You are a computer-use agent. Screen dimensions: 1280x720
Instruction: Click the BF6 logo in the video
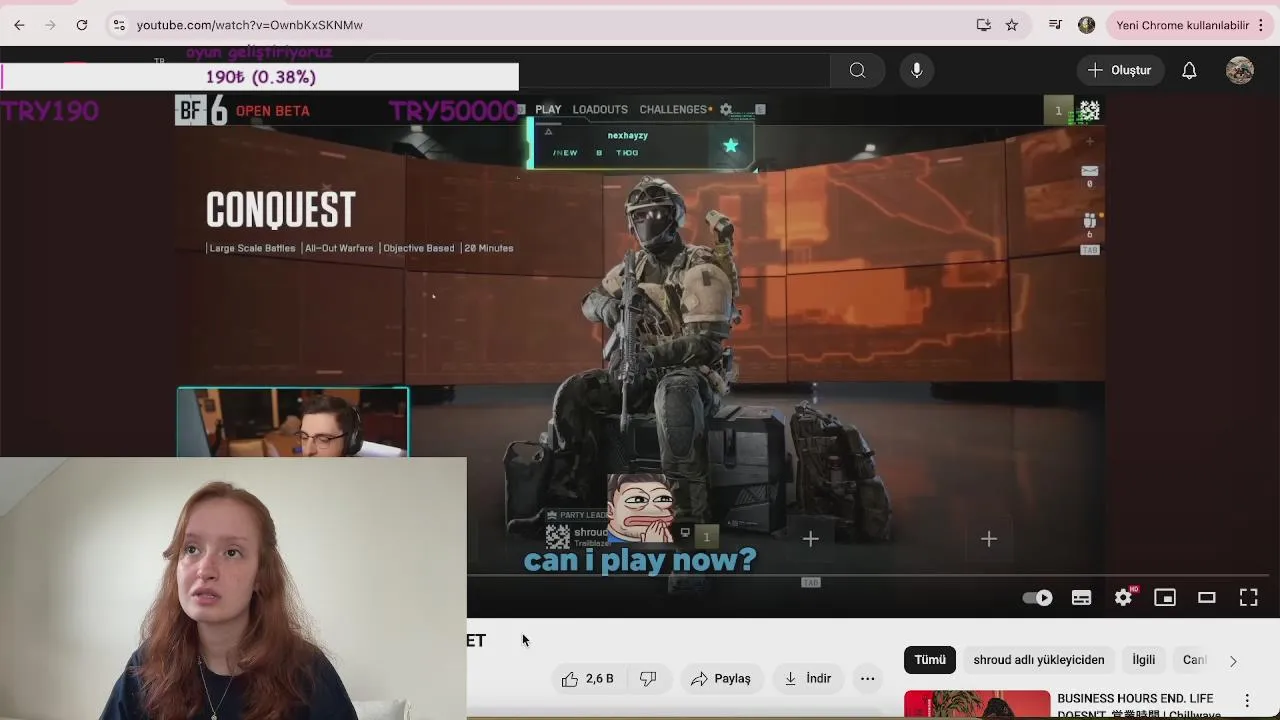point(202,110)
